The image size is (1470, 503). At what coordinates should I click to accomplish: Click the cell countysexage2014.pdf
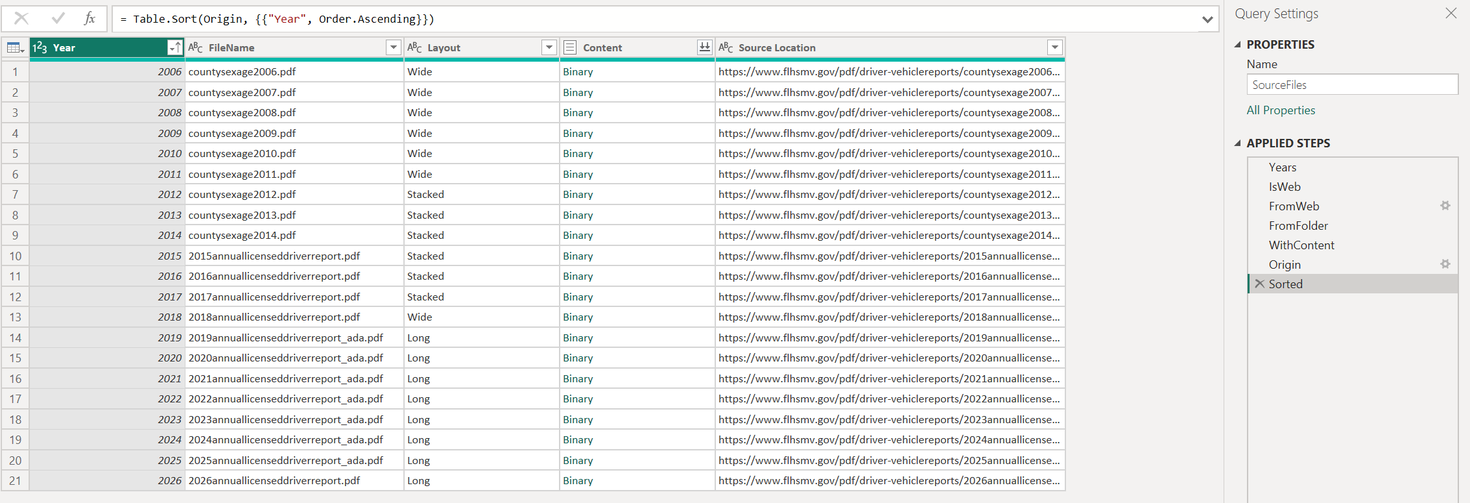coord(294,235)
